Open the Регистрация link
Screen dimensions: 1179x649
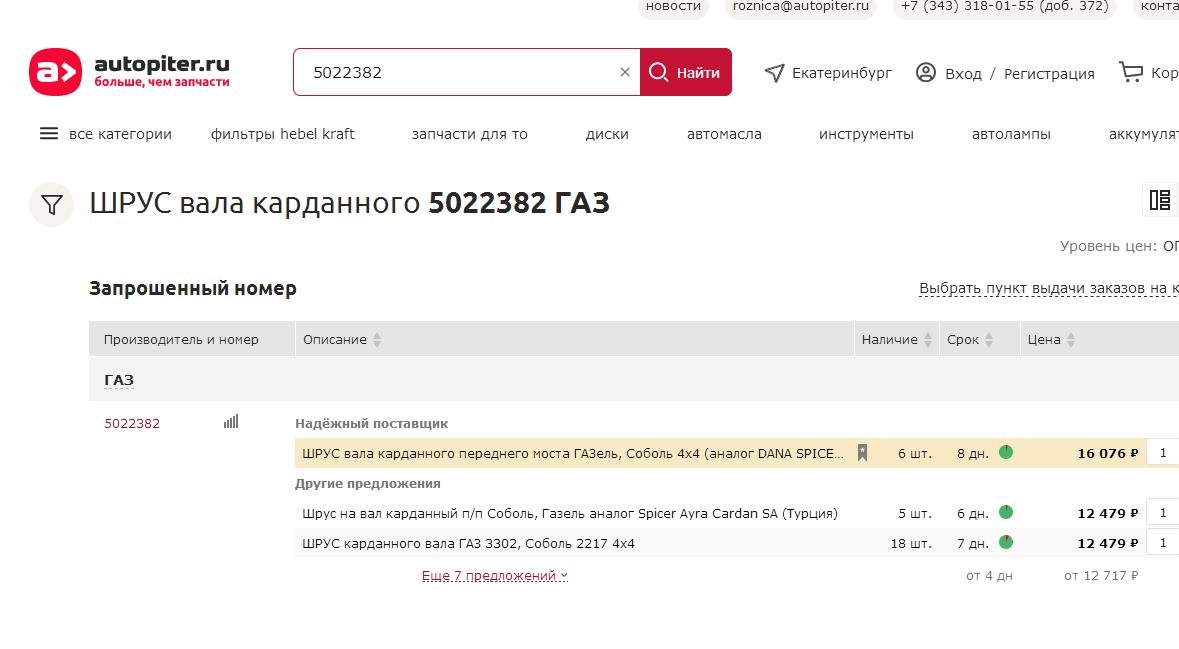[1049, 74]
